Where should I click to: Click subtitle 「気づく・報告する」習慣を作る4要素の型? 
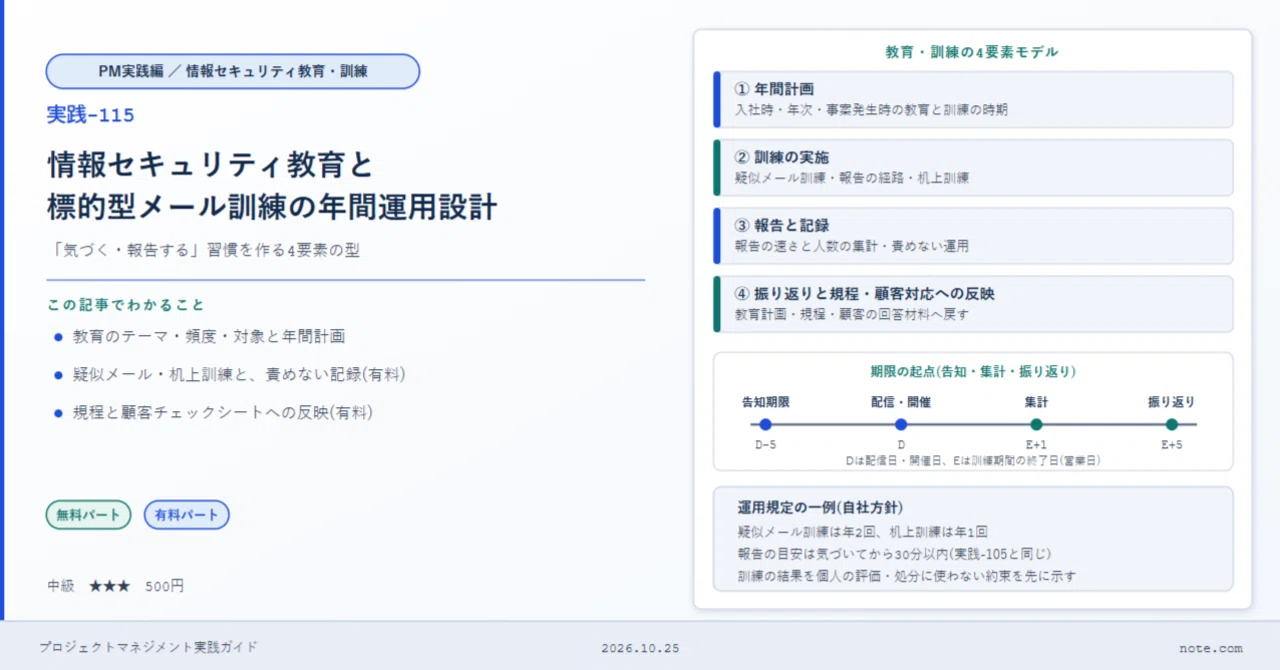click(x=203, y=250)
